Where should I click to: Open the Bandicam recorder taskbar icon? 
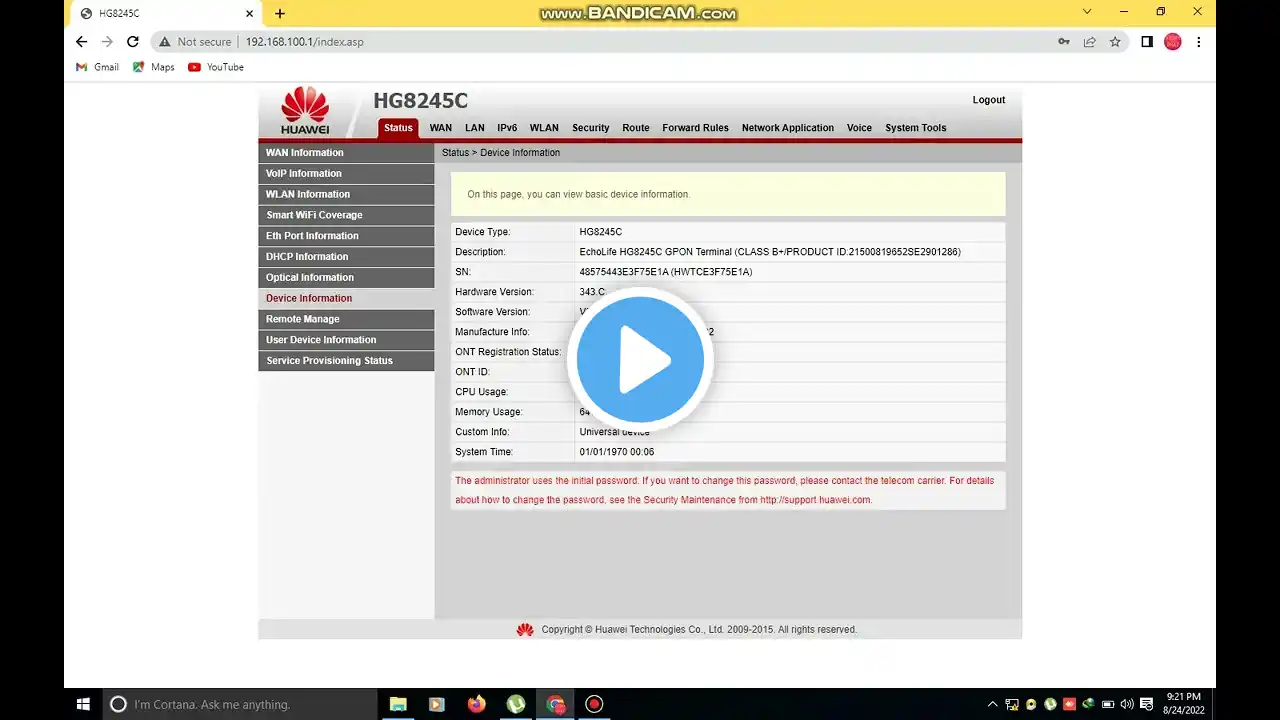coord(594,704)
